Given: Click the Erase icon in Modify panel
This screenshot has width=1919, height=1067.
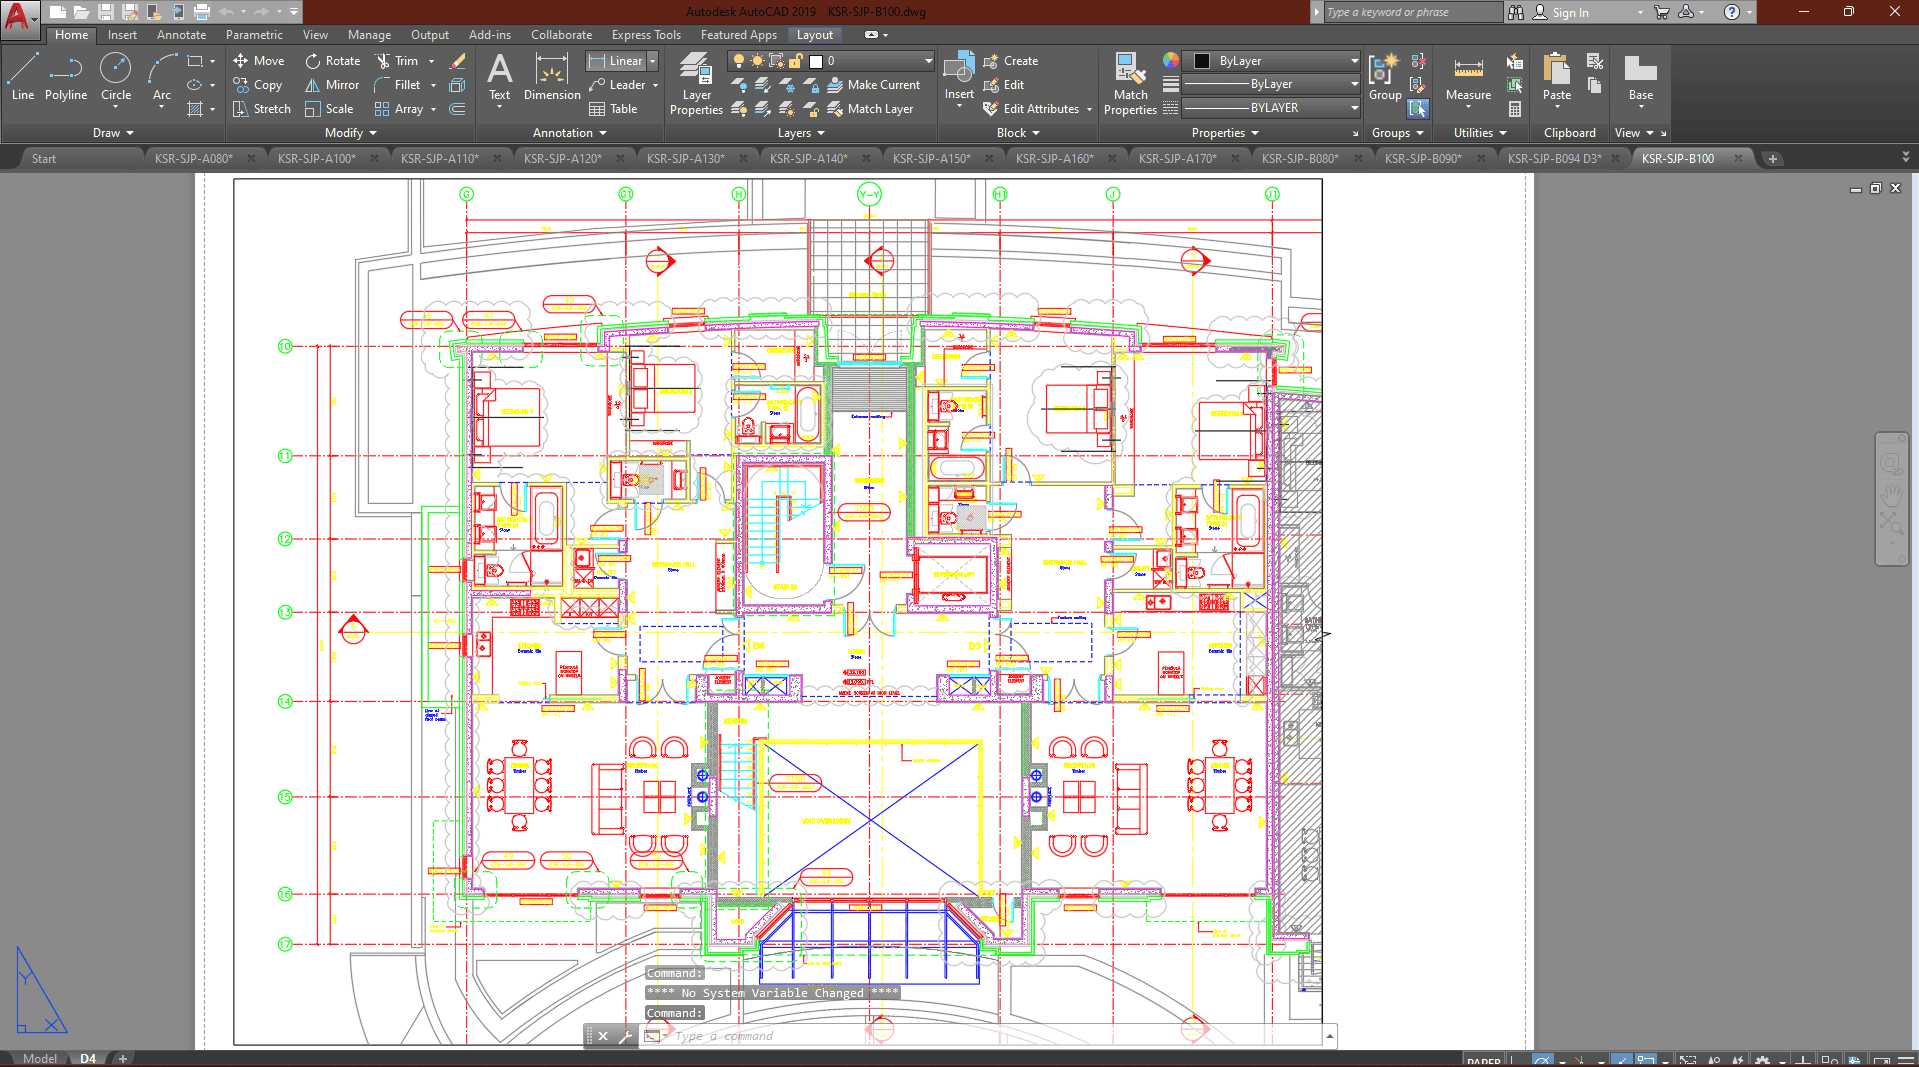Looking at the screenshot, I should (x=458, y=61).
